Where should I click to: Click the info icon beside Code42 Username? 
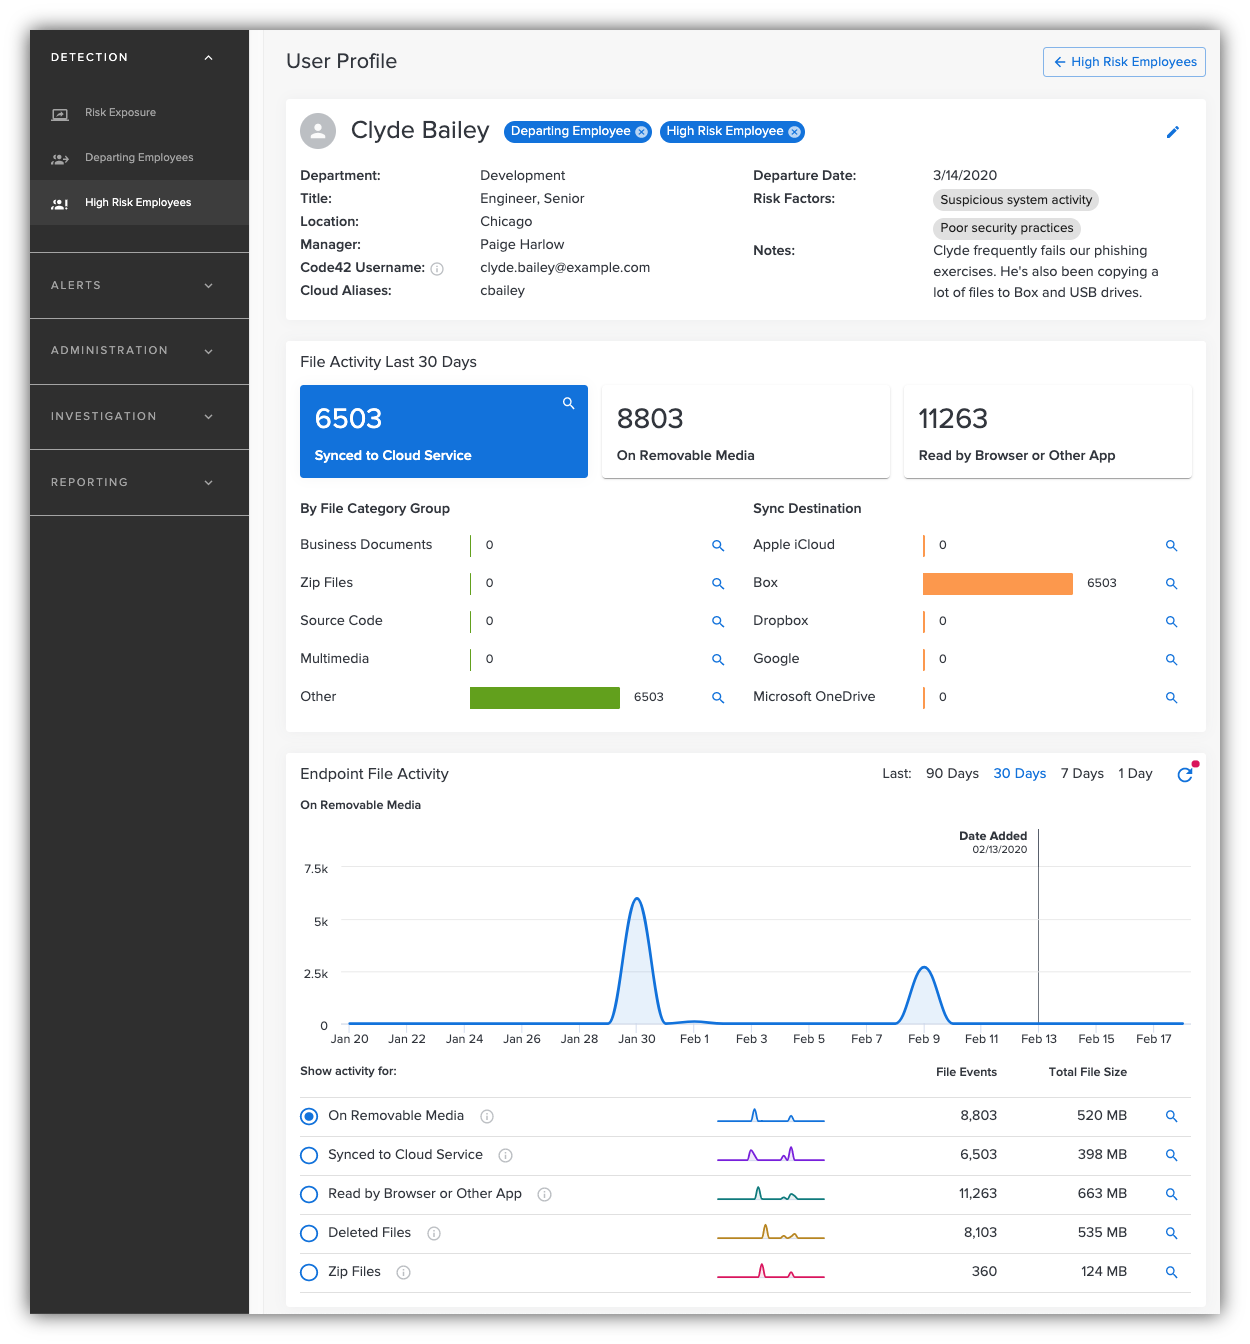437,268
